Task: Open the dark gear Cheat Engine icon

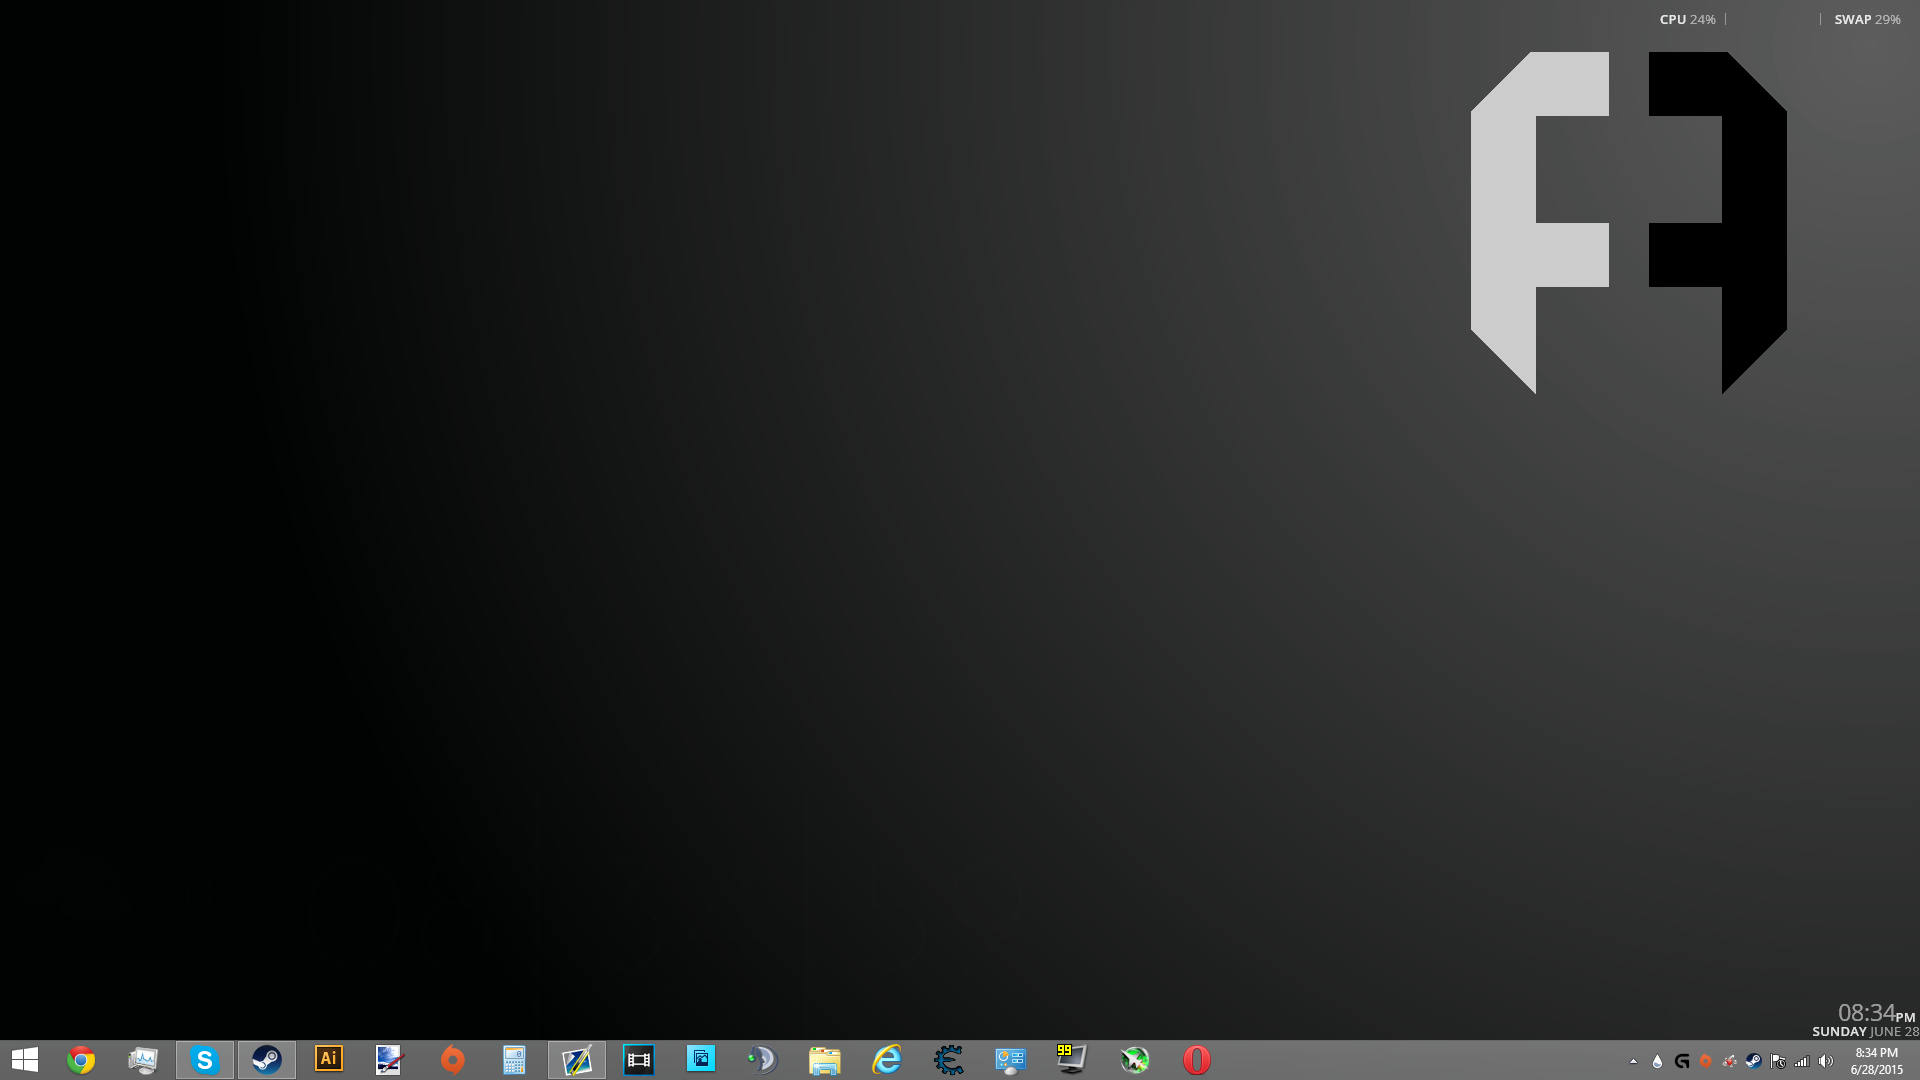Action: pos(949,1060)
